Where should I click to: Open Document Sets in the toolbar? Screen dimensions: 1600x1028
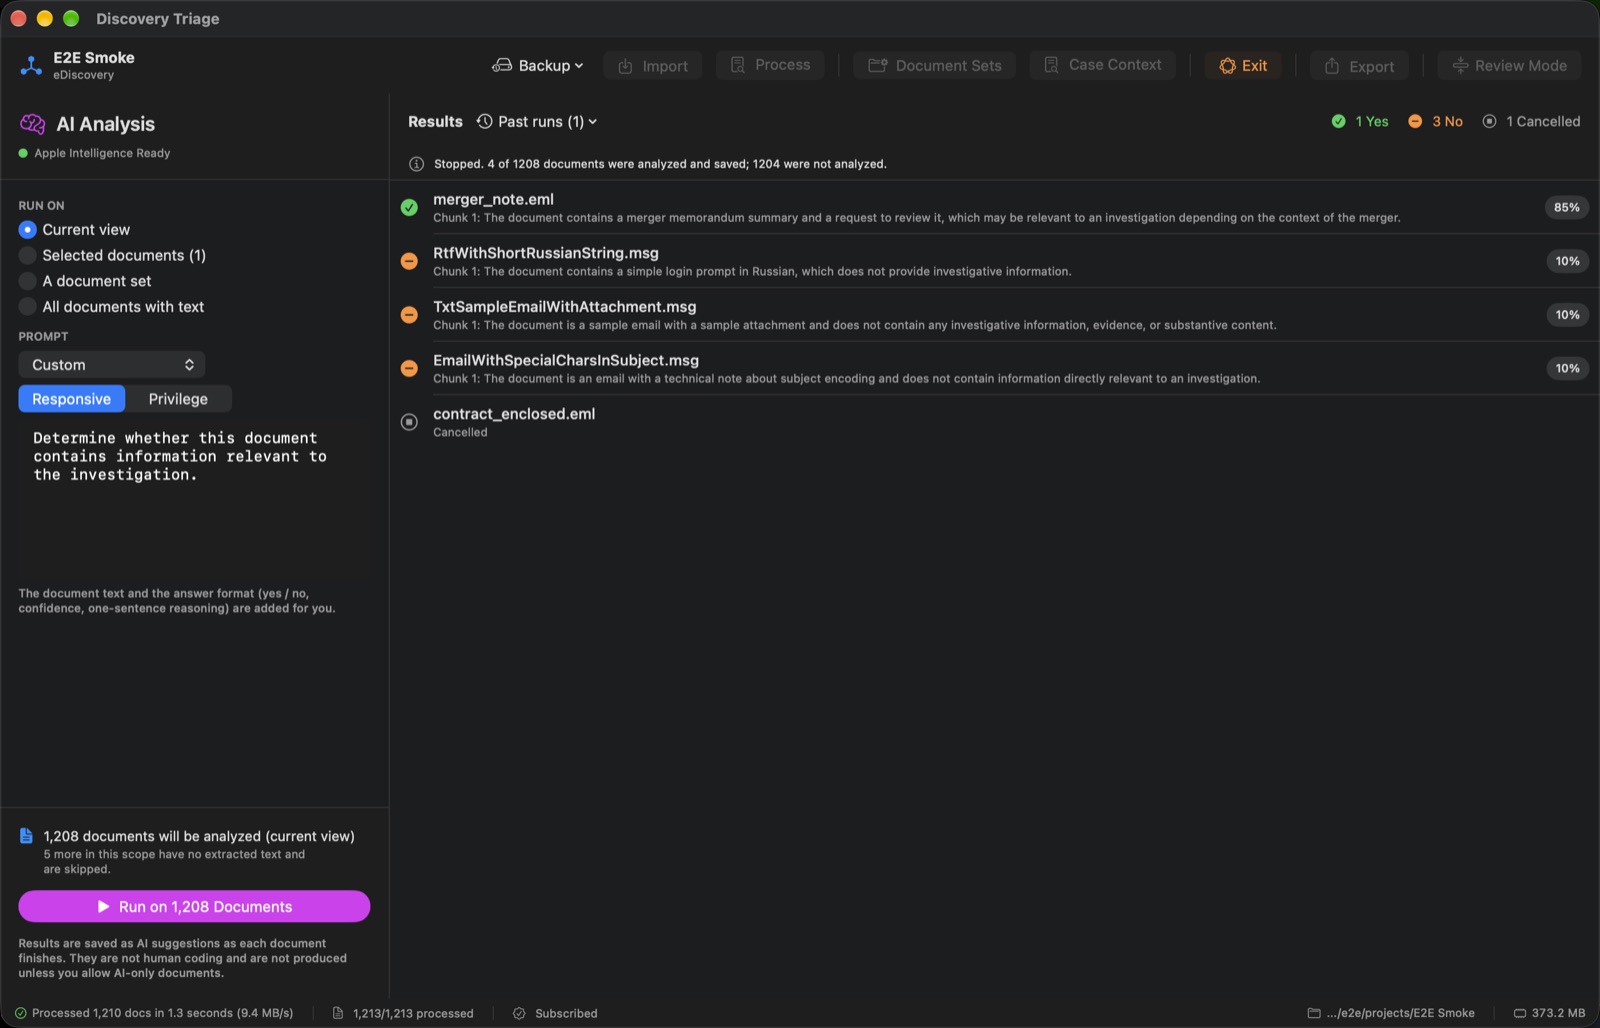[934, 66]
